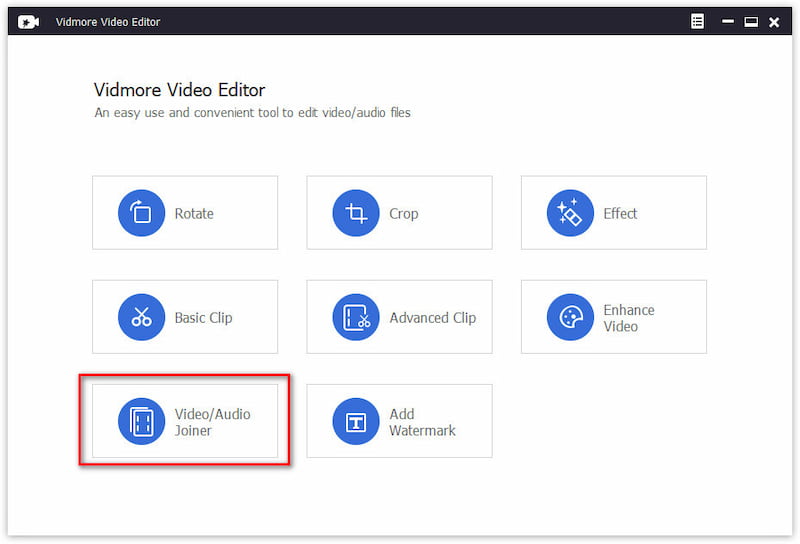This screenshot has width=800, height=544.
Task: Click the Vidmore camera logo in title bar
Action: point(29,22)
